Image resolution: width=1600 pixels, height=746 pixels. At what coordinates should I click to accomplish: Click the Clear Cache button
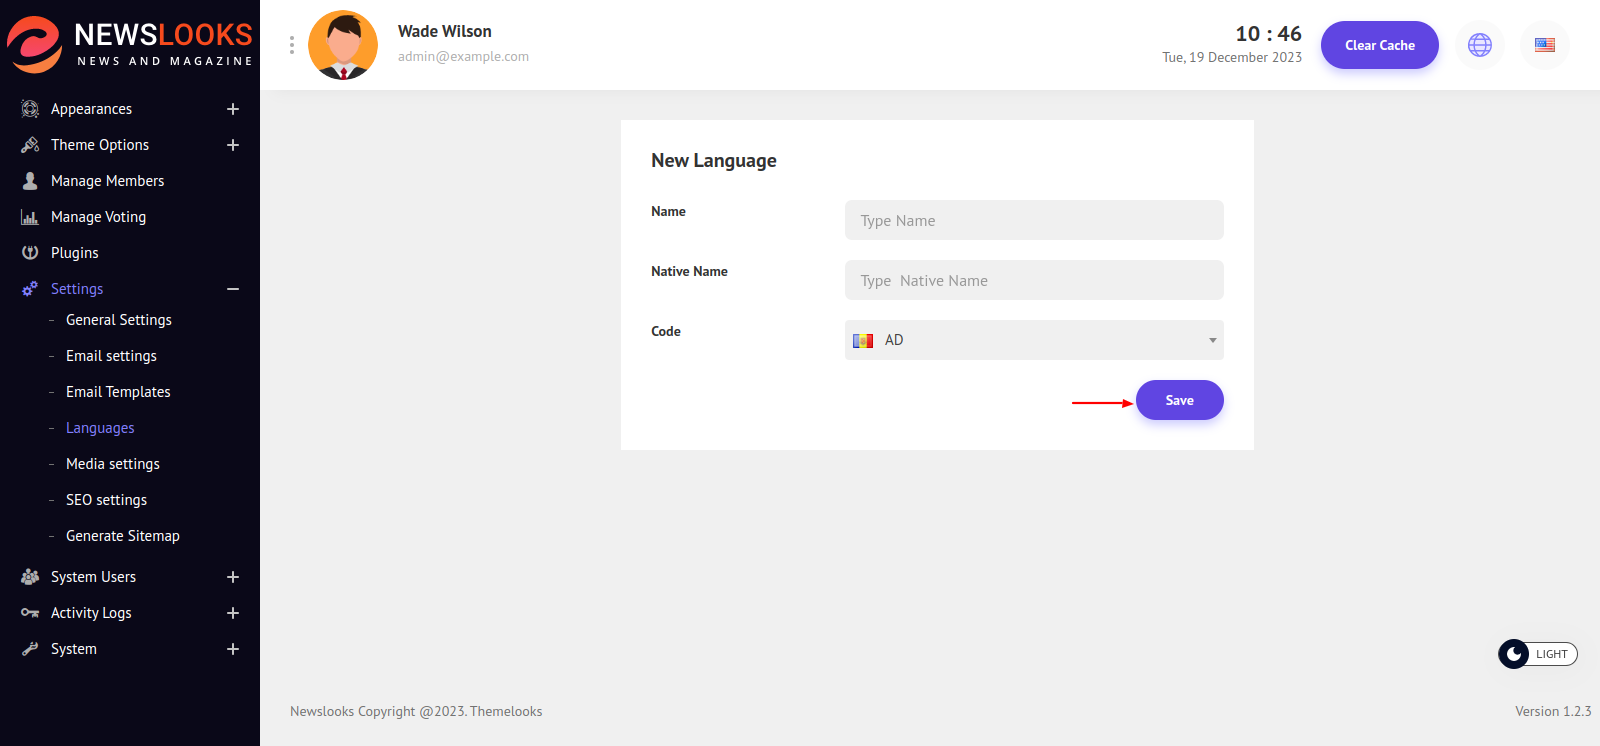click(1379, 45)
